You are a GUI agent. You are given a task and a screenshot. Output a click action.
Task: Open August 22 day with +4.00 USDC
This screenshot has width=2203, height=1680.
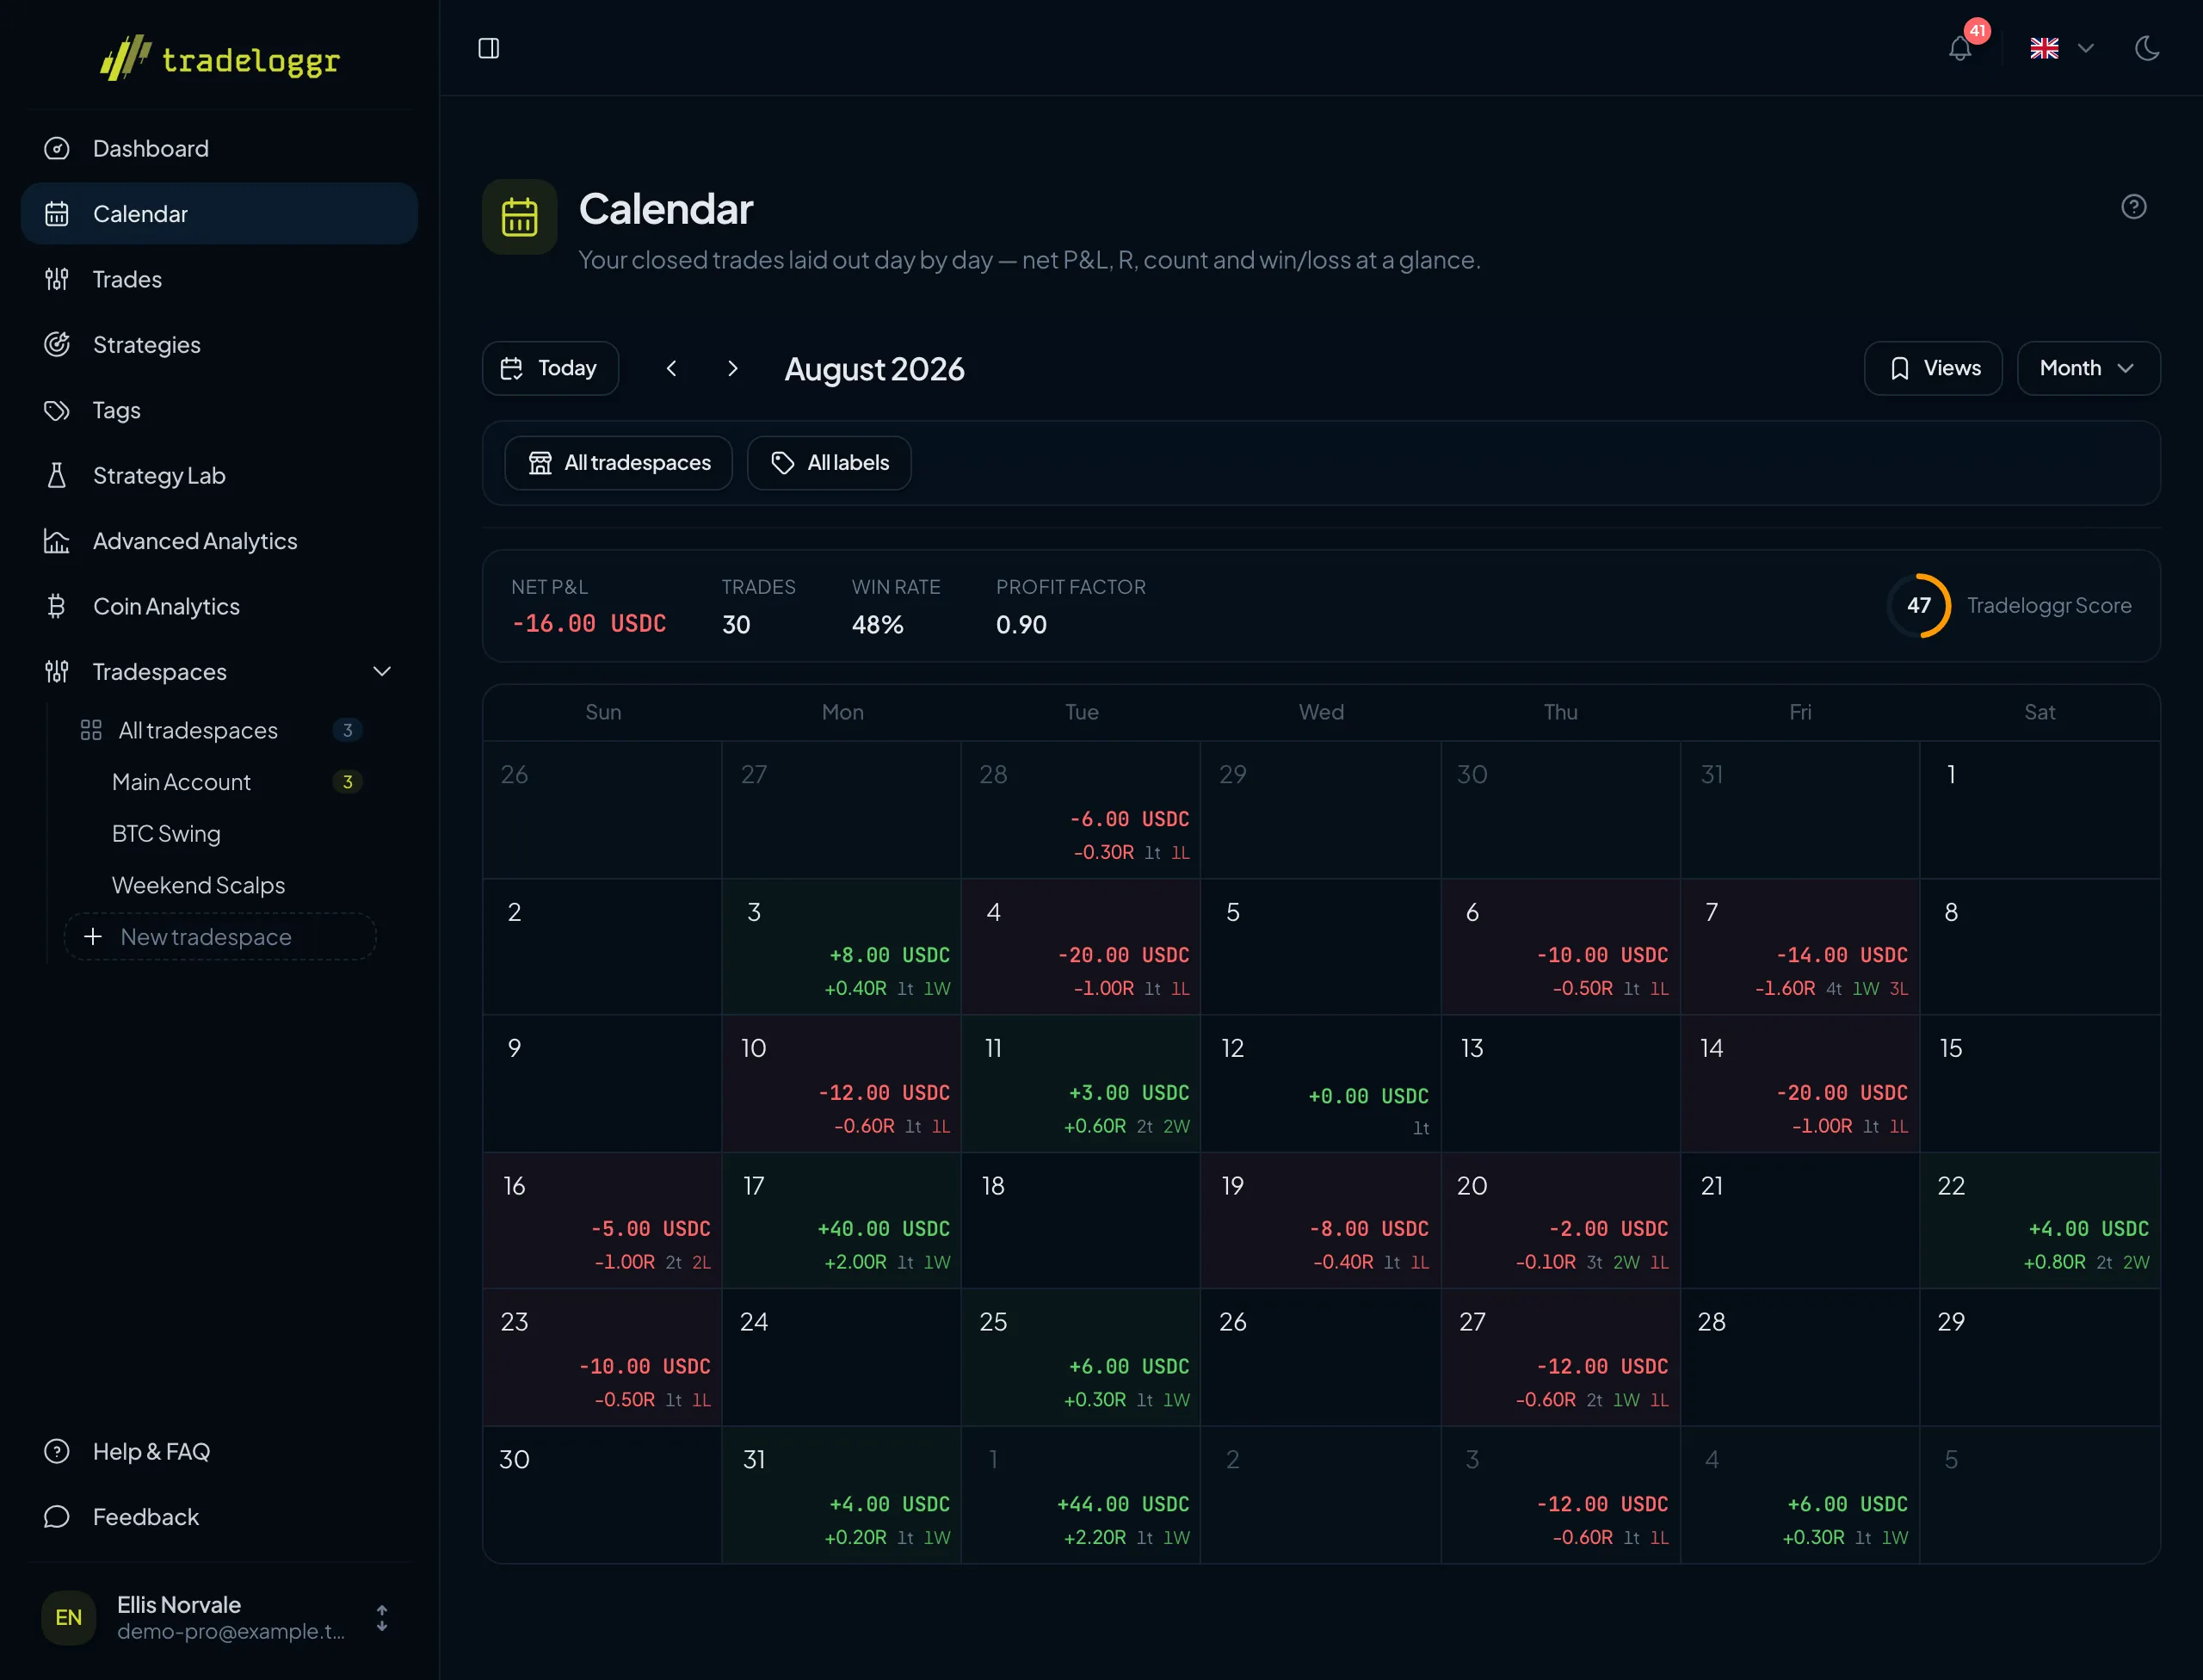point(2040,1220)
